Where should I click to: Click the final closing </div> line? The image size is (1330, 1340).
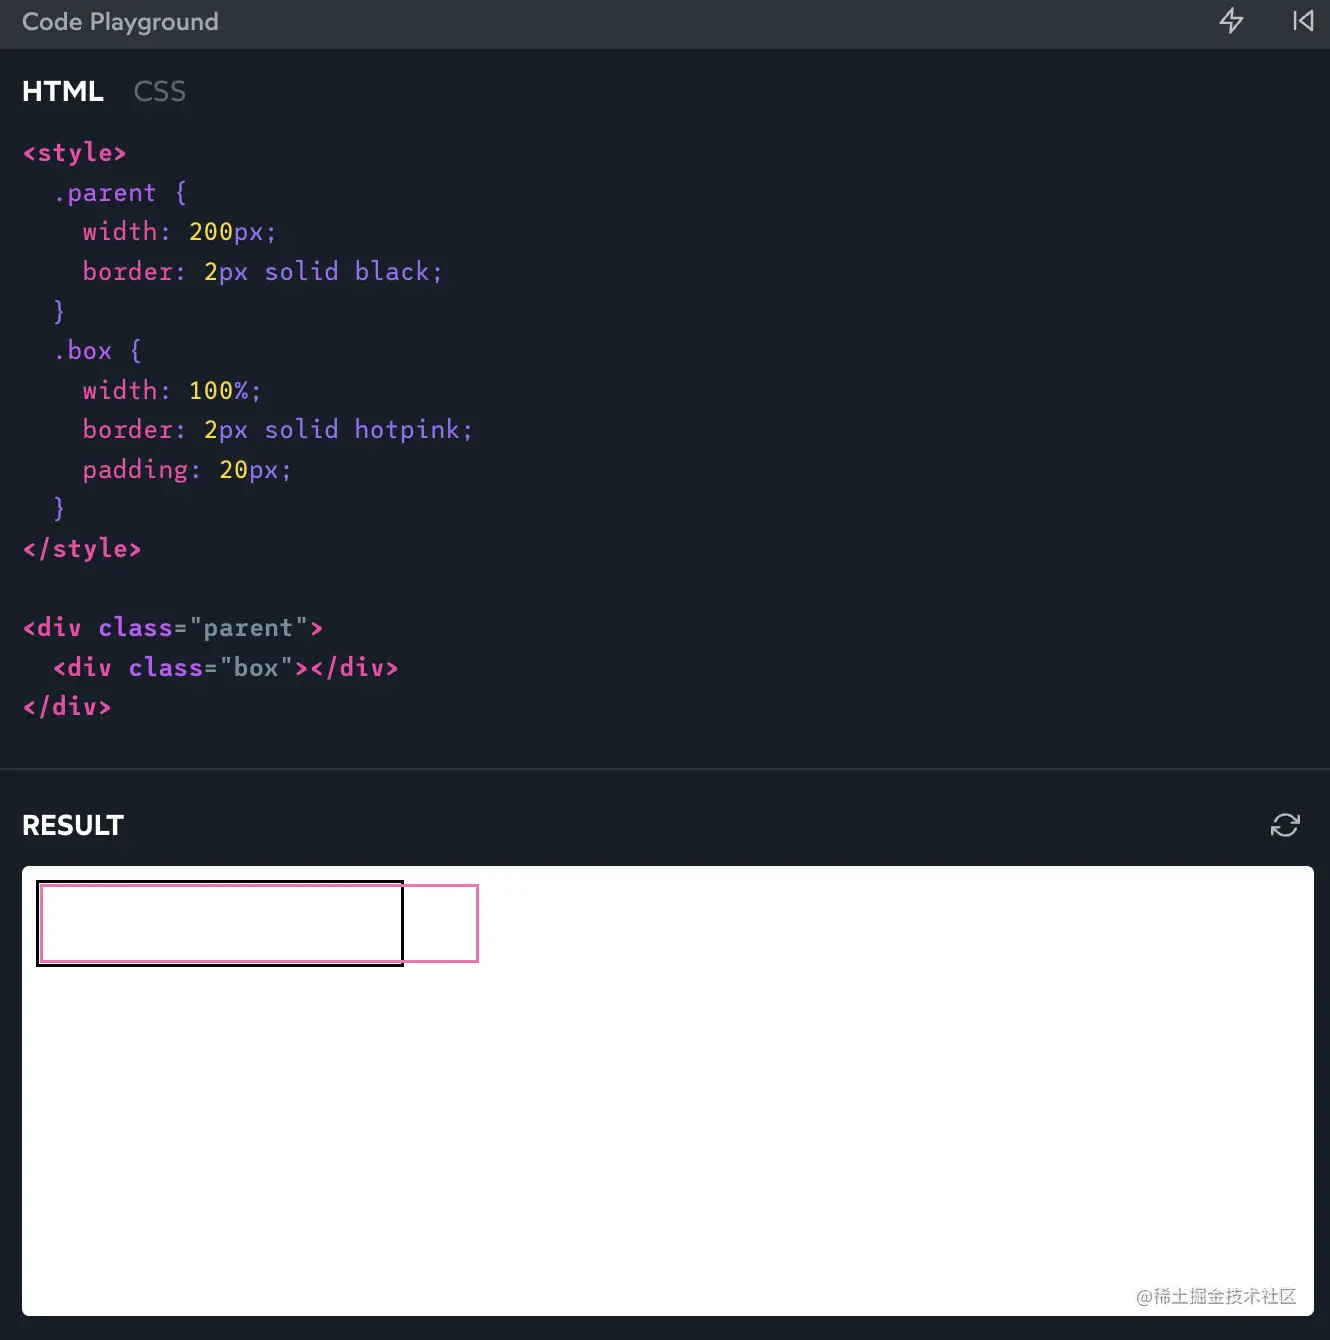tap(67, 706)
